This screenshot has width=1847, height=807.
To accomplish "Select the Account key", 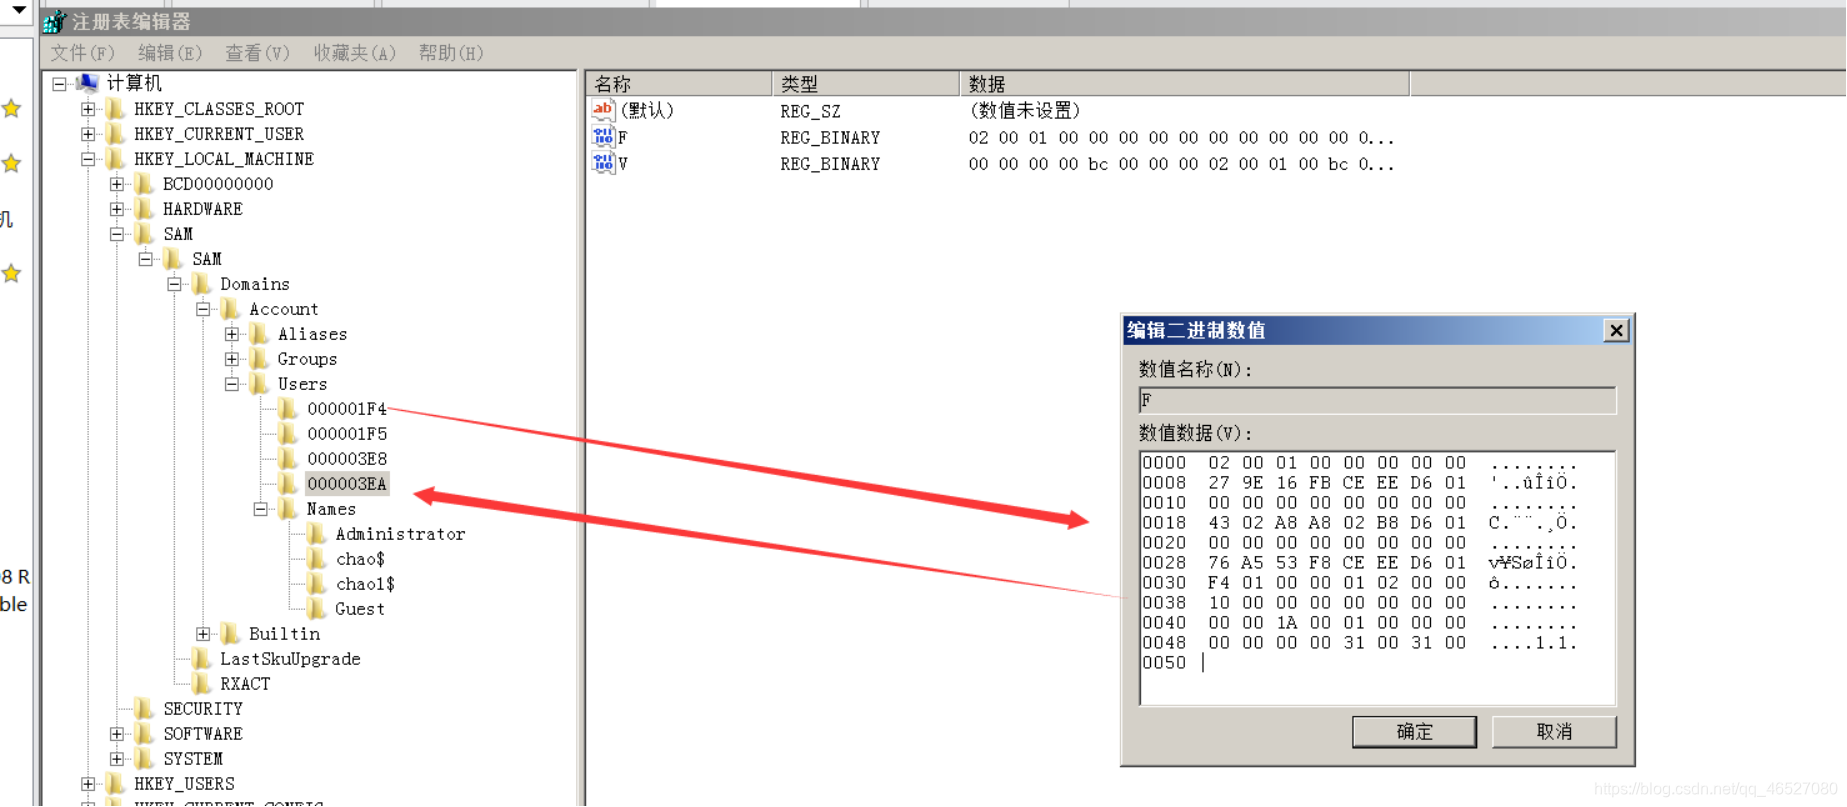I will (284, 309).
